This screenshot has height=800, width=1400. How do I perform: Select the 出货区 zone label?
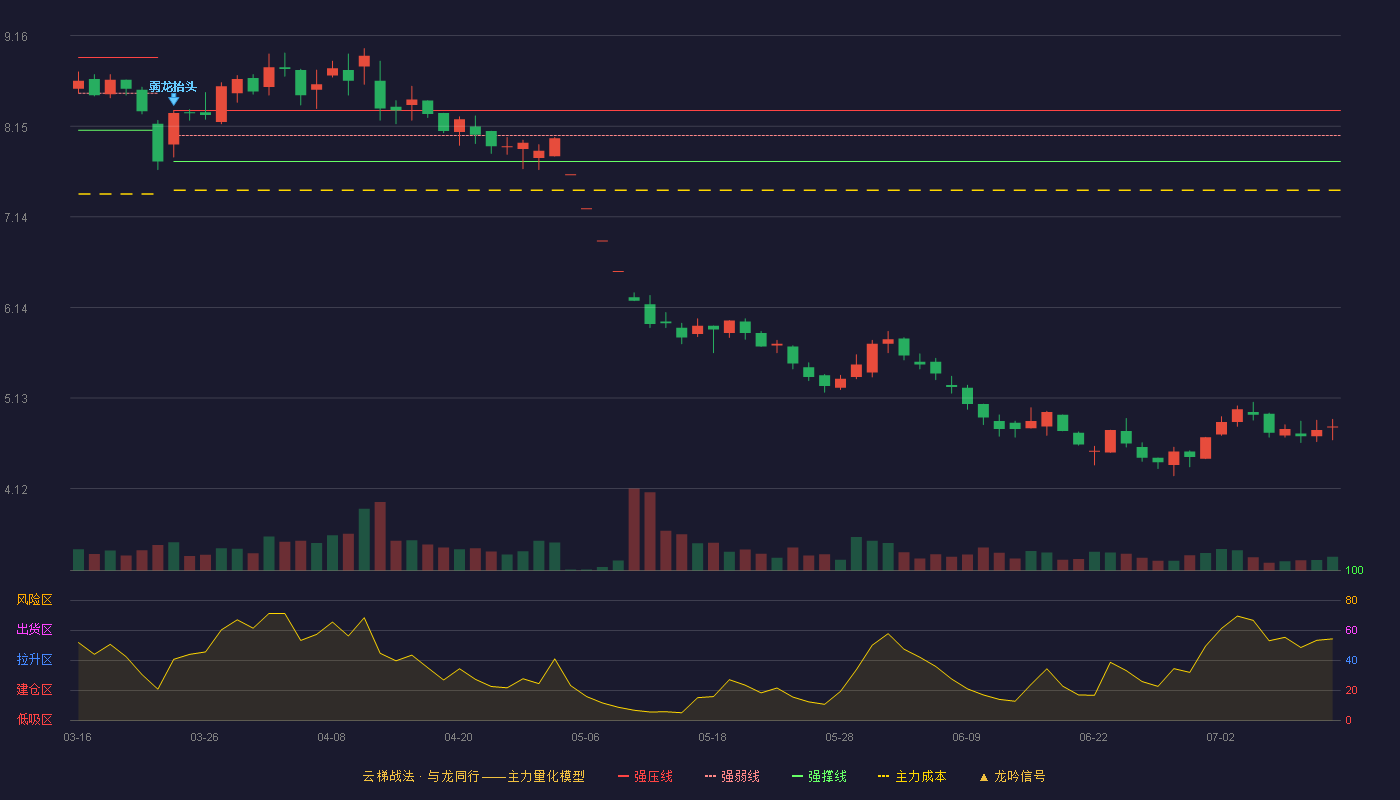click(34, 630)
